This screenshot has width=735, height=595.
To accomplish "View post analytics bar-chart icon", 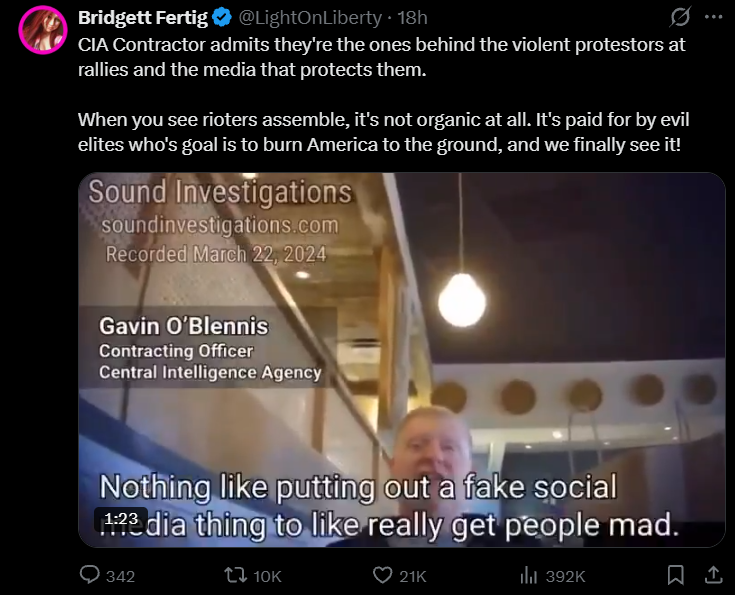I will click(528, 575).
